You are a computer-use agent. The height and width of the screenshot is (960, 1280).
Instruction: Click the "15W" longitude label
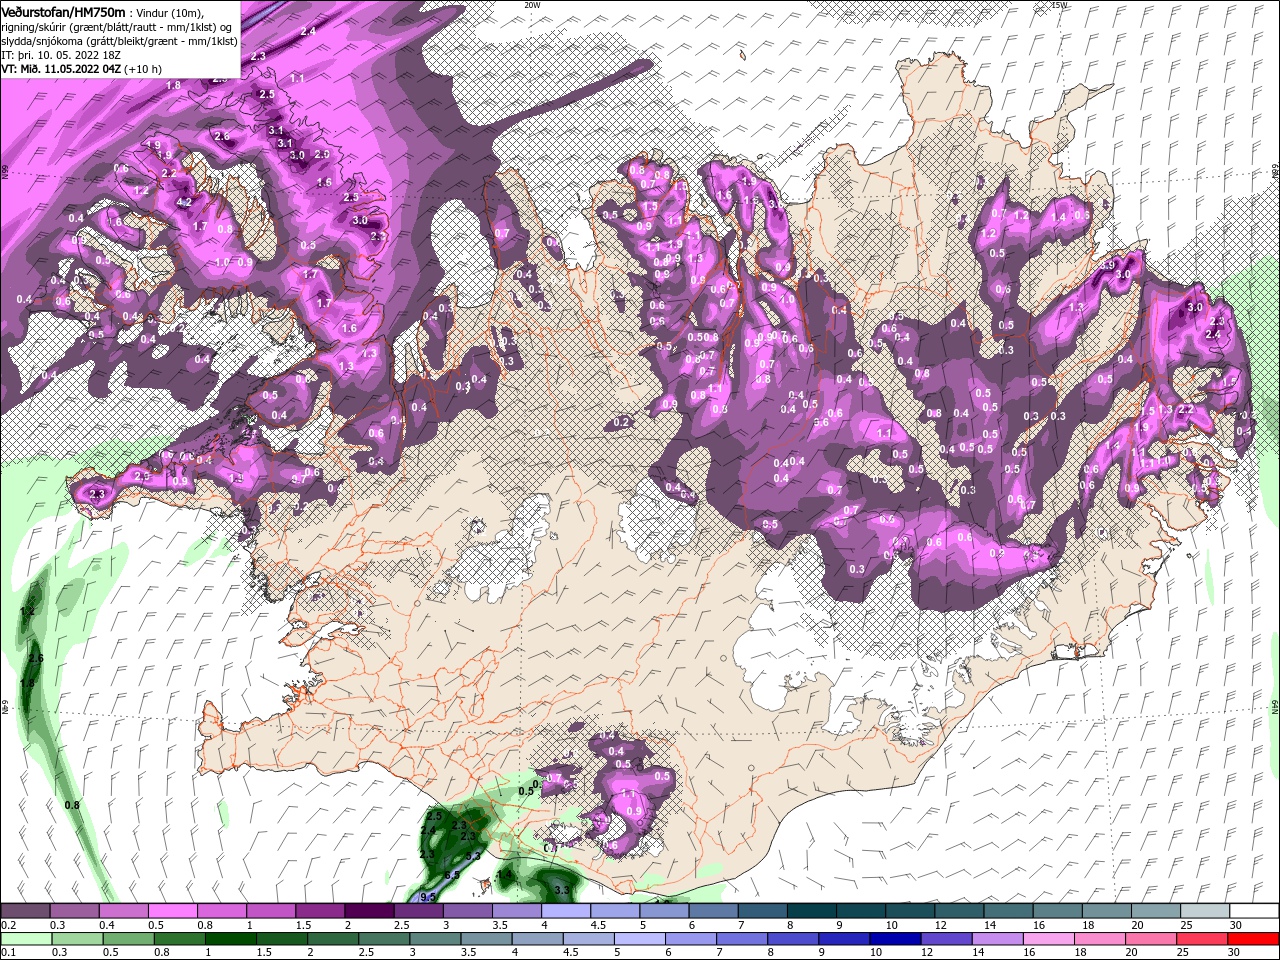[x=1059, y=5]
